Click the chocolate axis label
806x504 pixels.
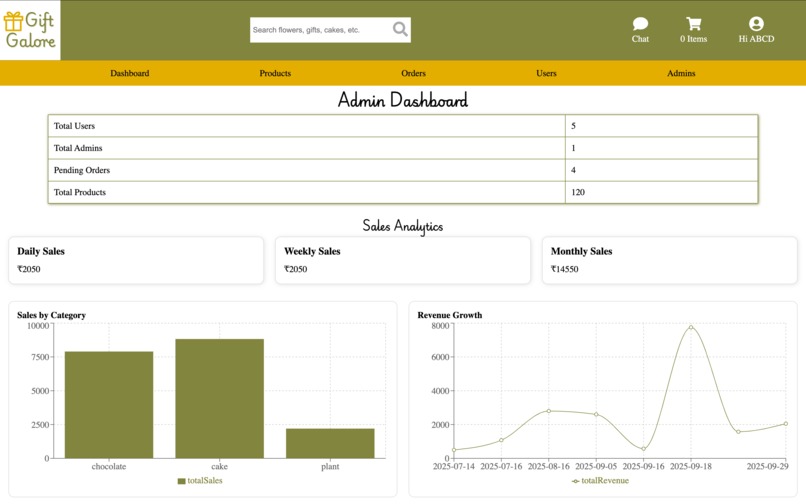click(109, 466)
